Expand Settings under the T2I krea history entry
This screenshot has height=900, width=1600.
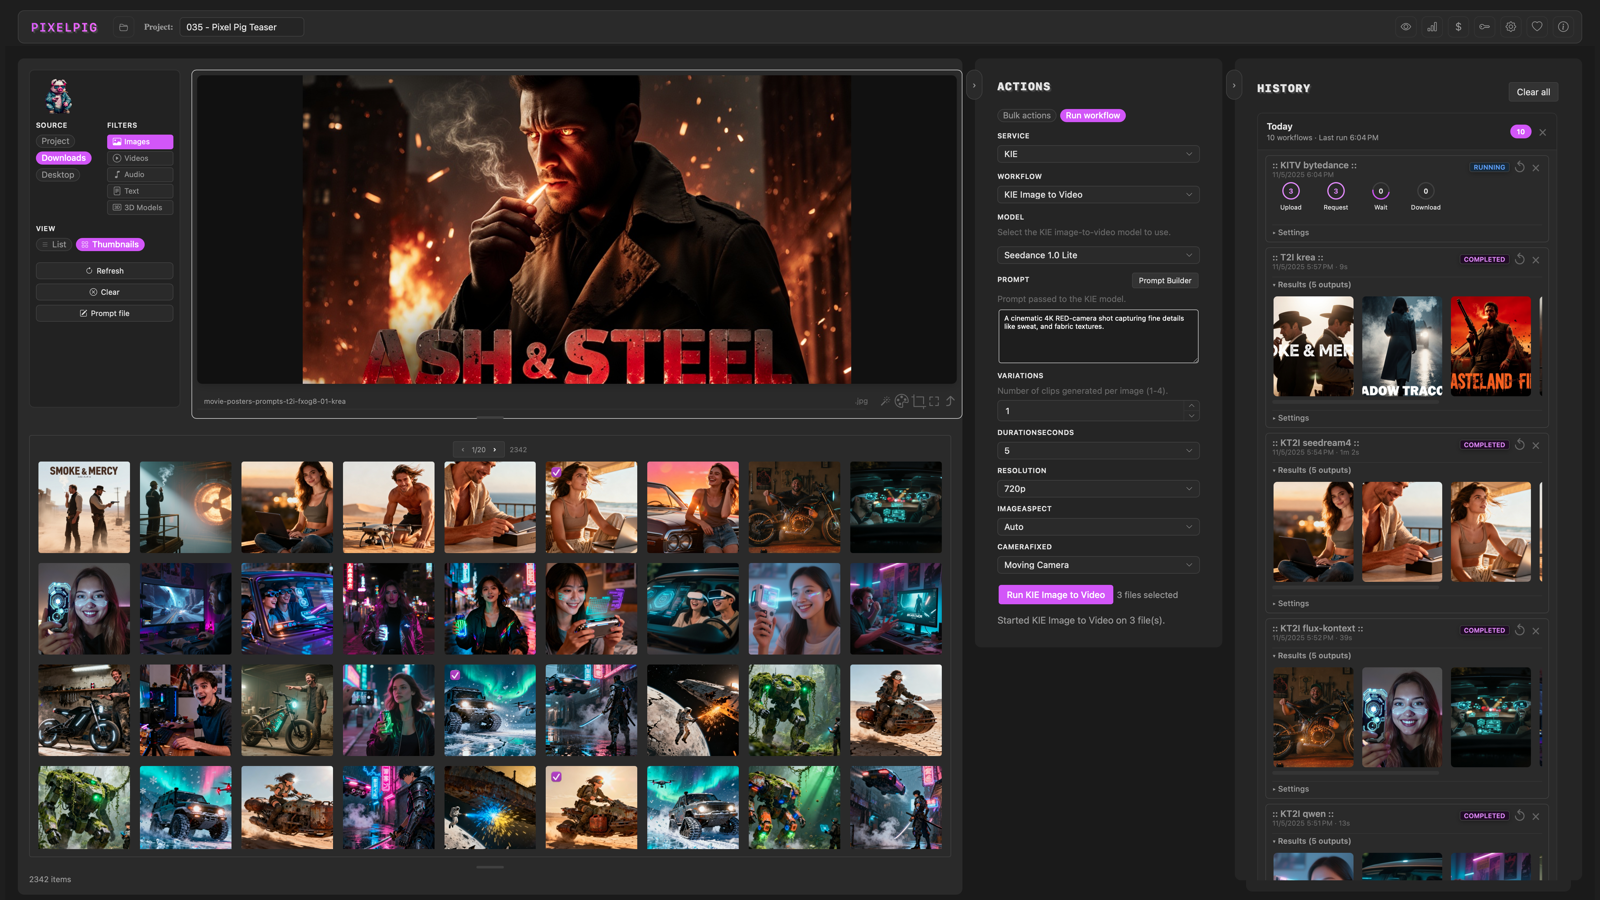(1292, 417)
